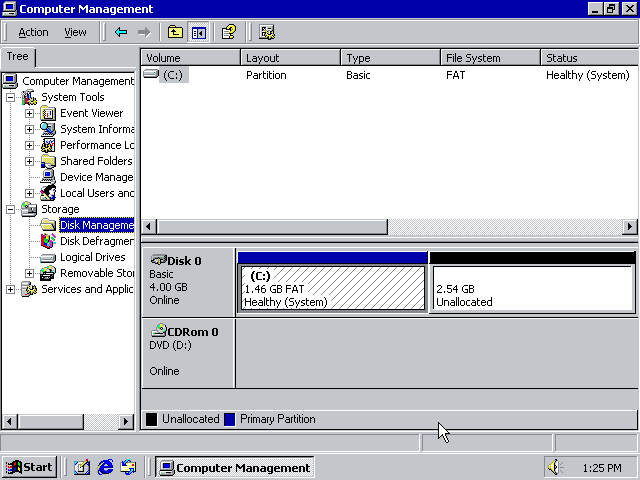640x480 pixels.
Task: Click the Event Viewer icon
Action: click(48, 113)
